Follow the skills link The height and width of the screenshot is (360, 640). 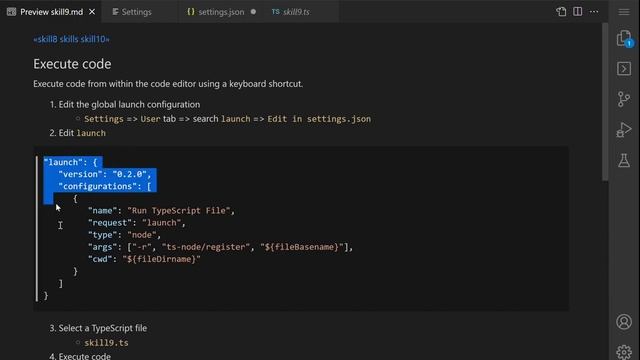(x=69, y=39)
